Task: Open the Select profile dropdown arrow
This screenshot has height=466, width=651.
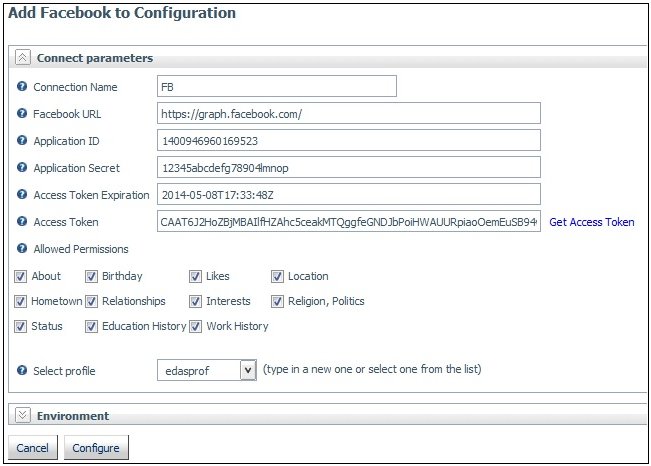Action: point(248,370)
